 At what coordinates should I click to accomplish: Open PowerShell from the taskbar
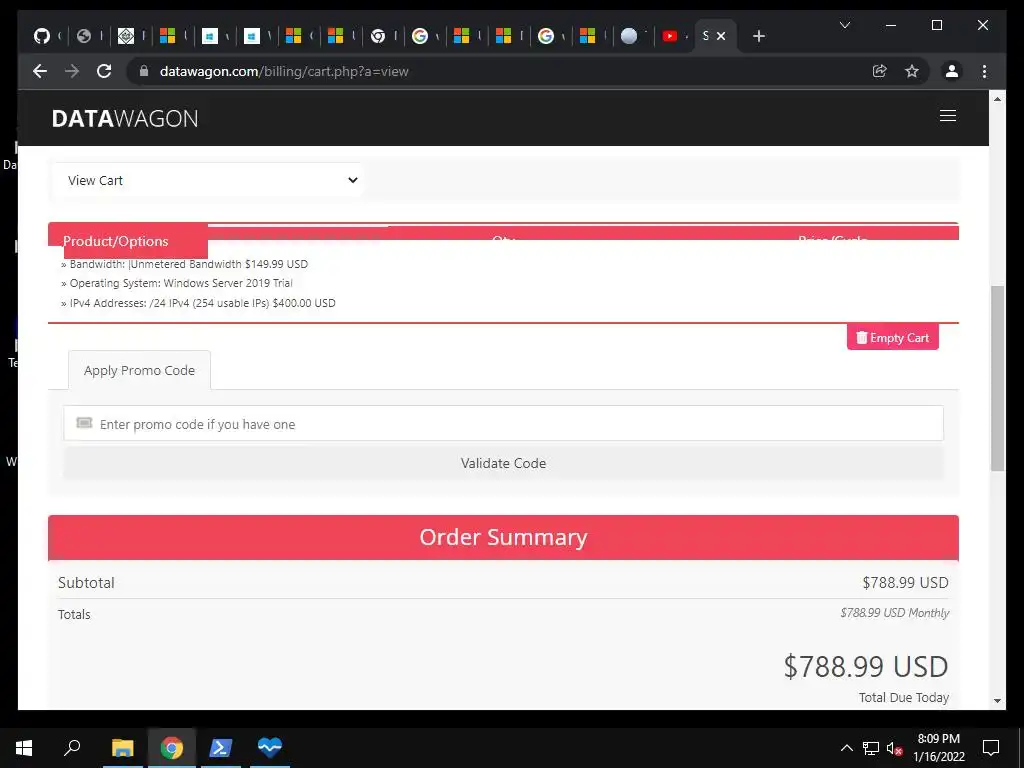tap(220, 747)
